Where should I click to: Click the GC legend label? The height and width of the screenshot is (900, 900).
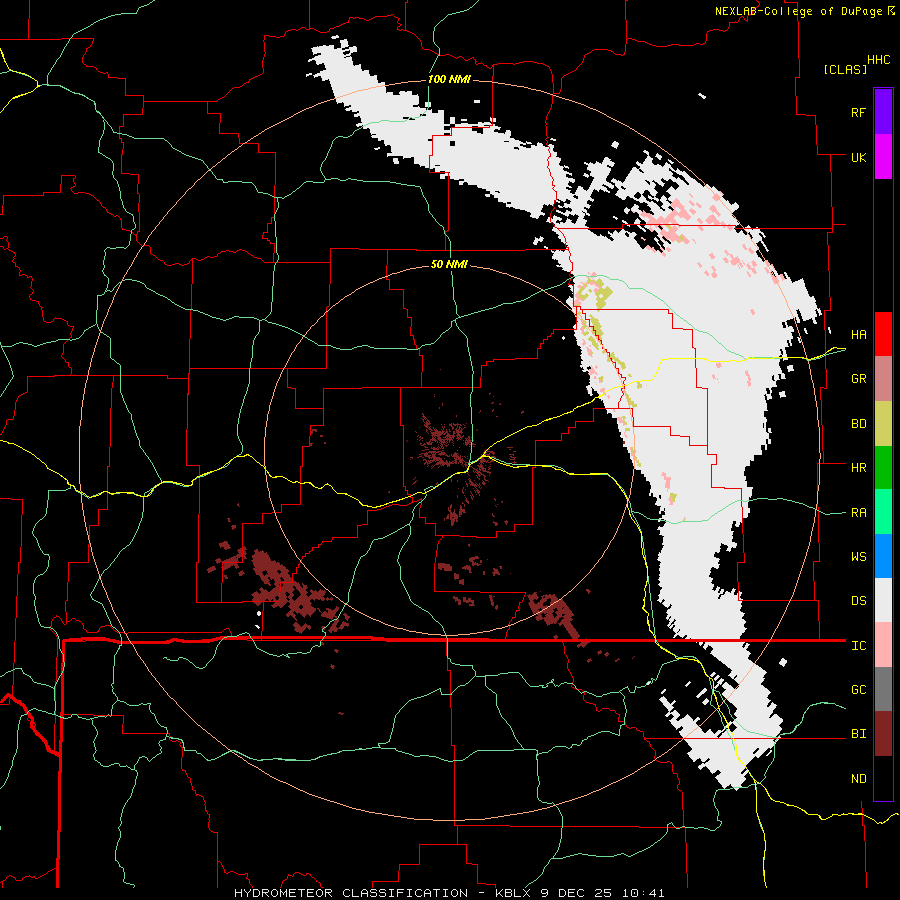click(x=858, y=690)
